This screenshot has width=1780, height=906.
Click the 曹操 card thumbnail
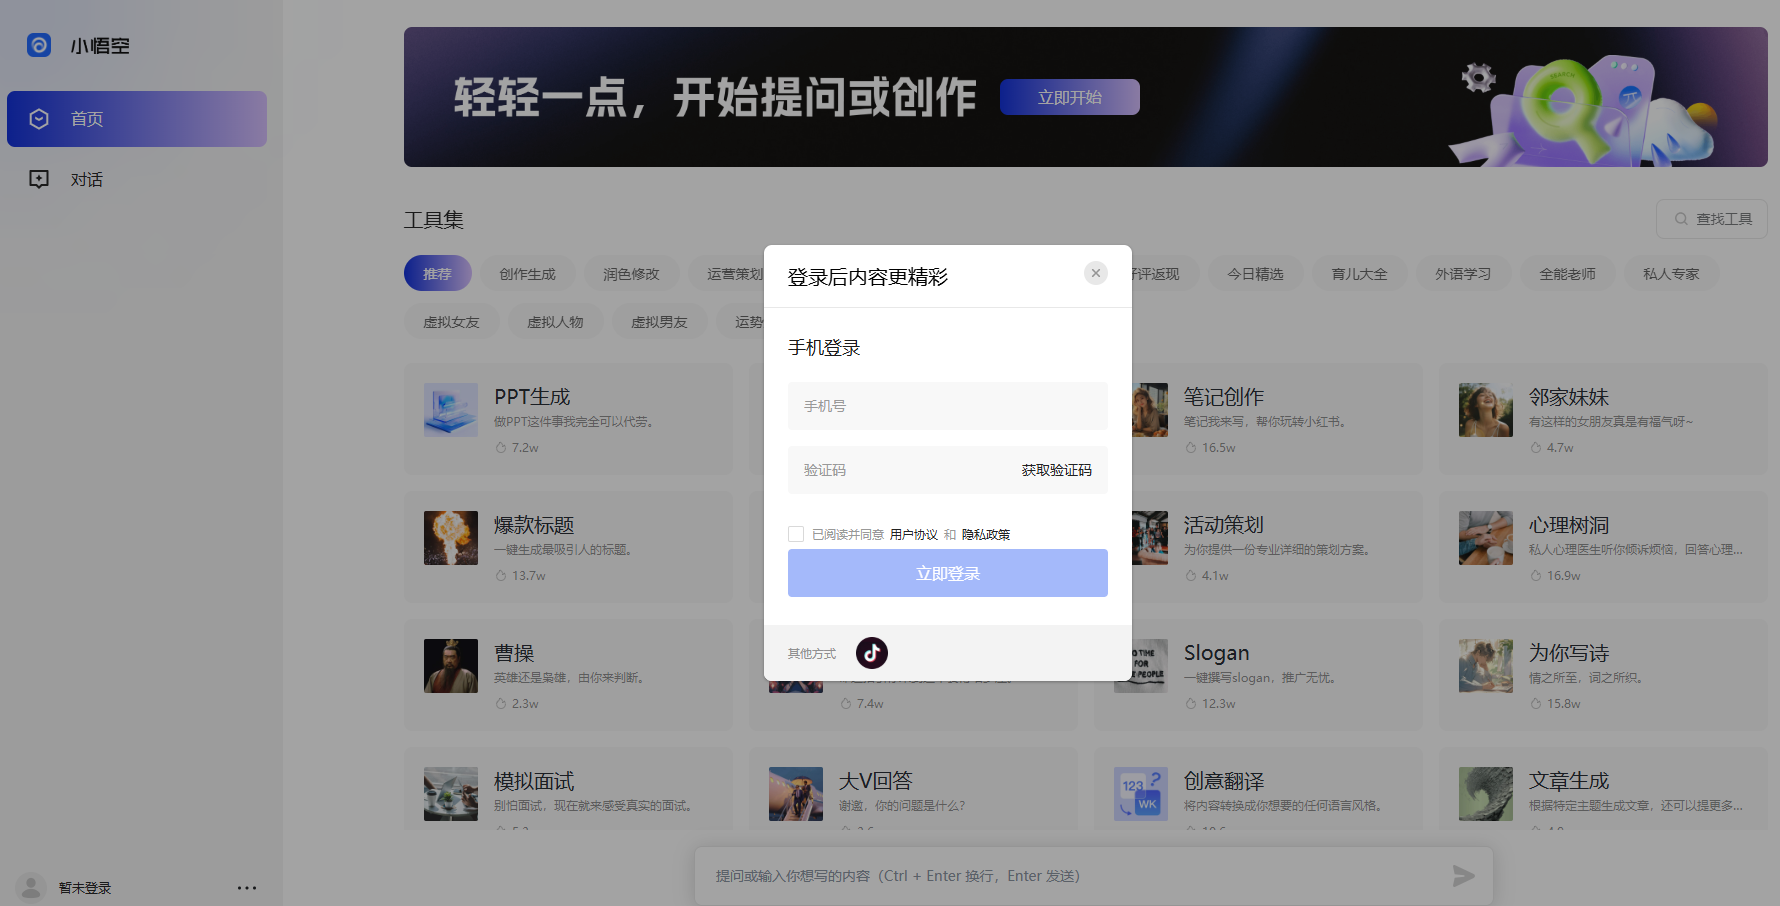click(x=450, y=666)
